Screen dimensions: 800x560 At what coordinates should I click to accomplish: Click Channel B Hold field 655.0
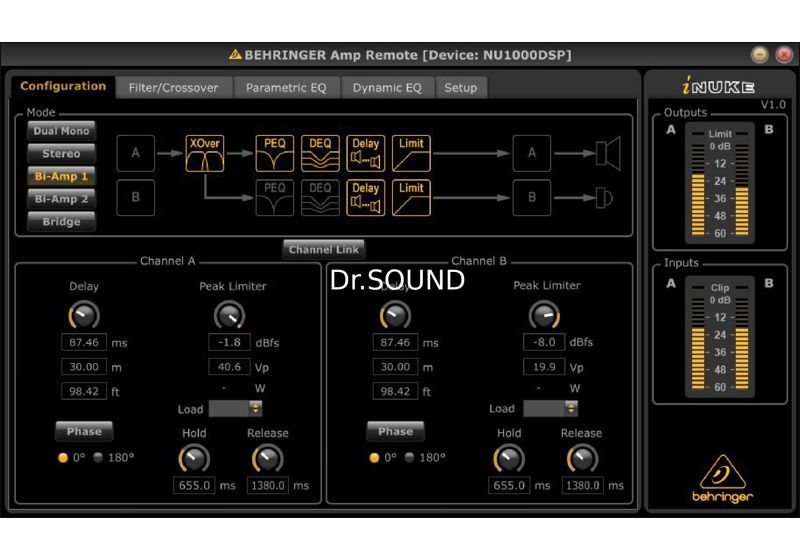[509, 485]
